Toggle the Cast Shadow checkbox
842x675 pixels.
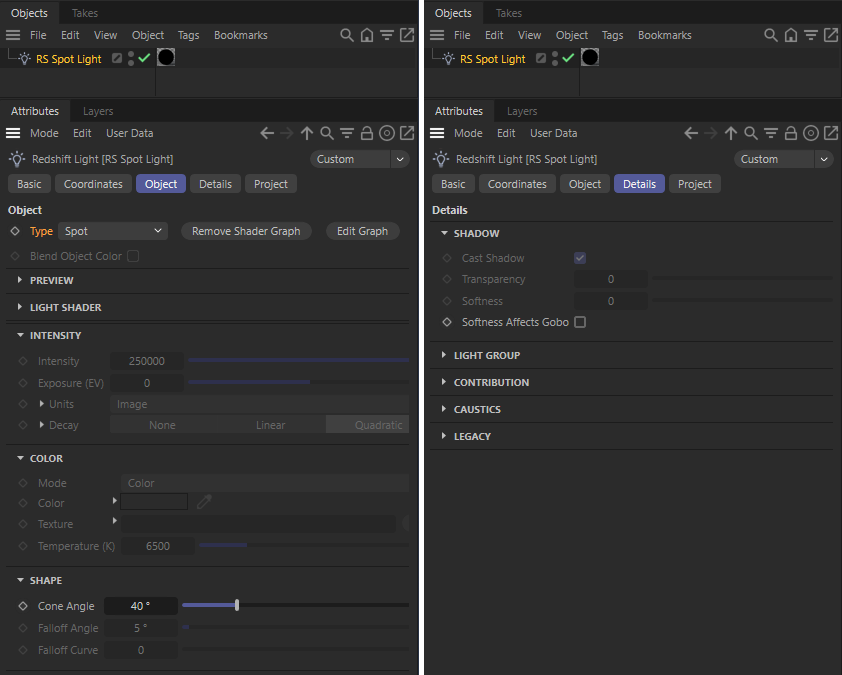(x=580, y=258)
